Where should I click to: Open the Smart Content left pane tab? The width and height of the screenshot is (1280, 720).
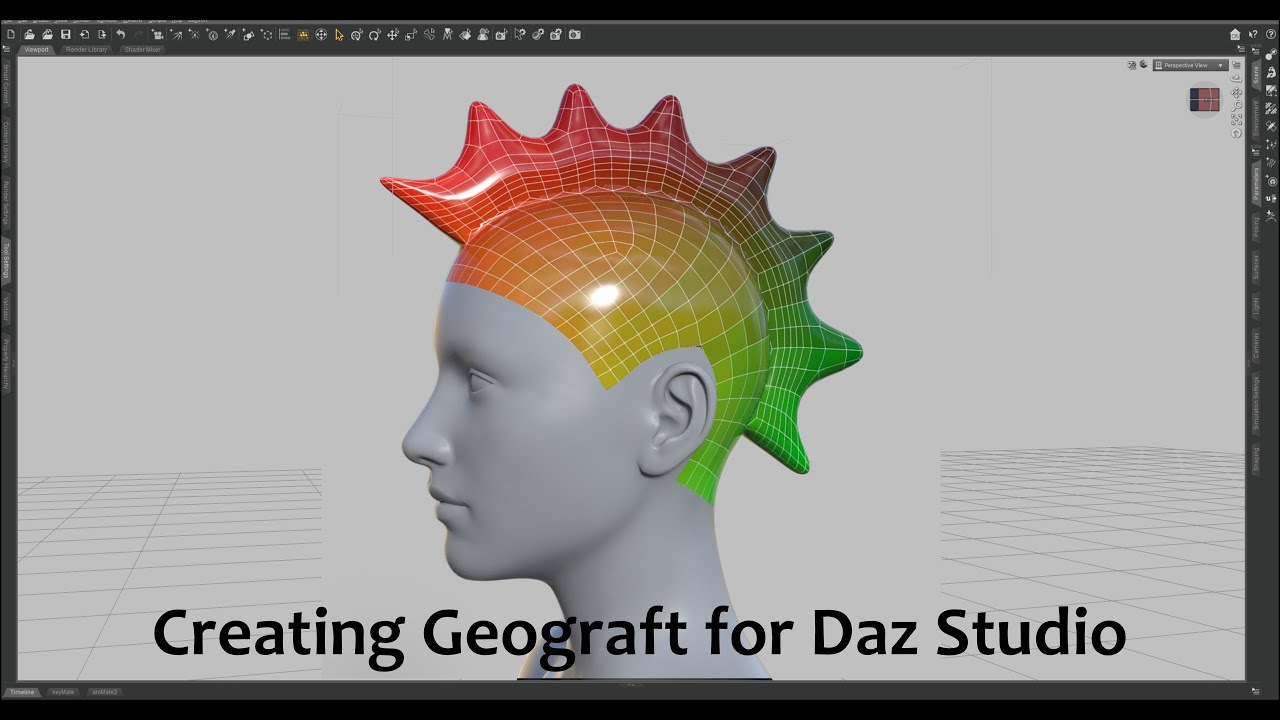coord(6,85)
